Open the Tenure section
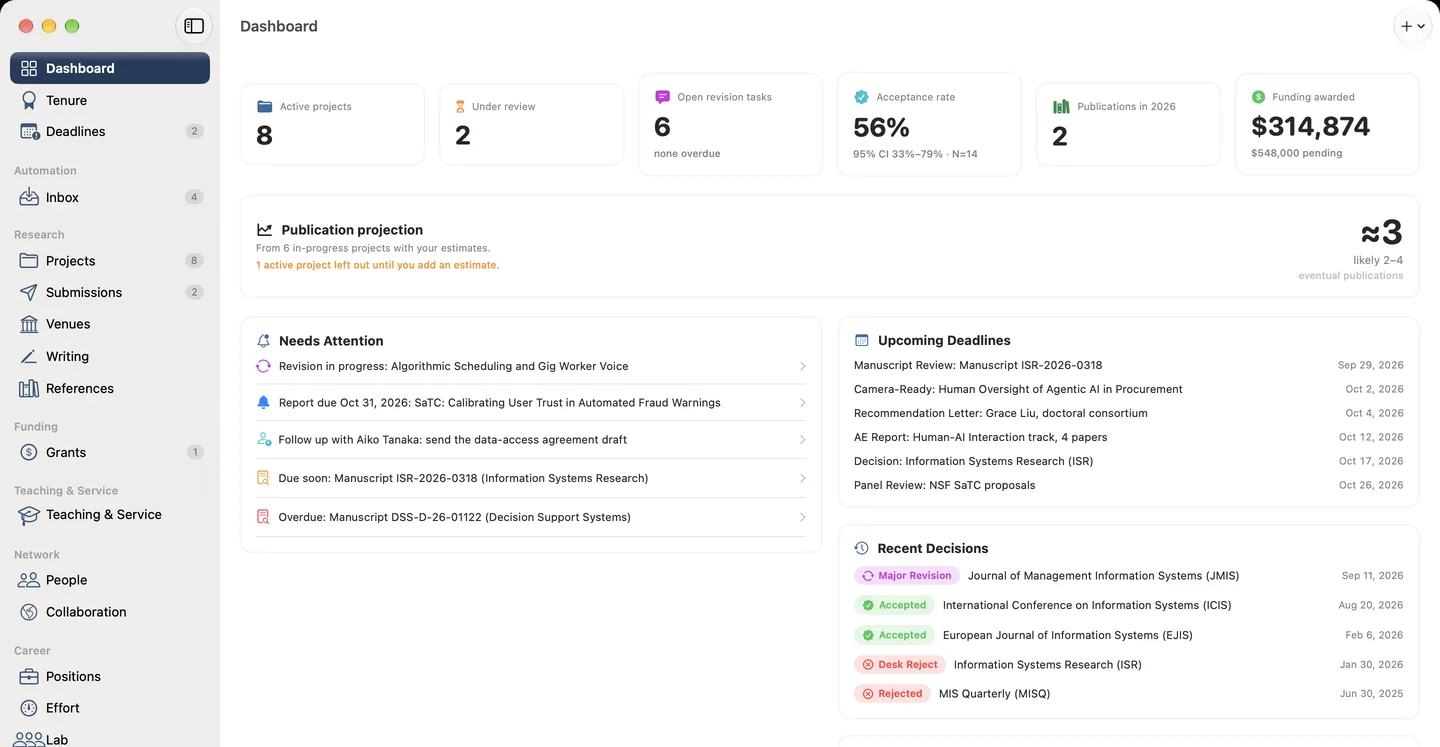Viewport: 1440px width, 747px height. (x=110, y=100)
